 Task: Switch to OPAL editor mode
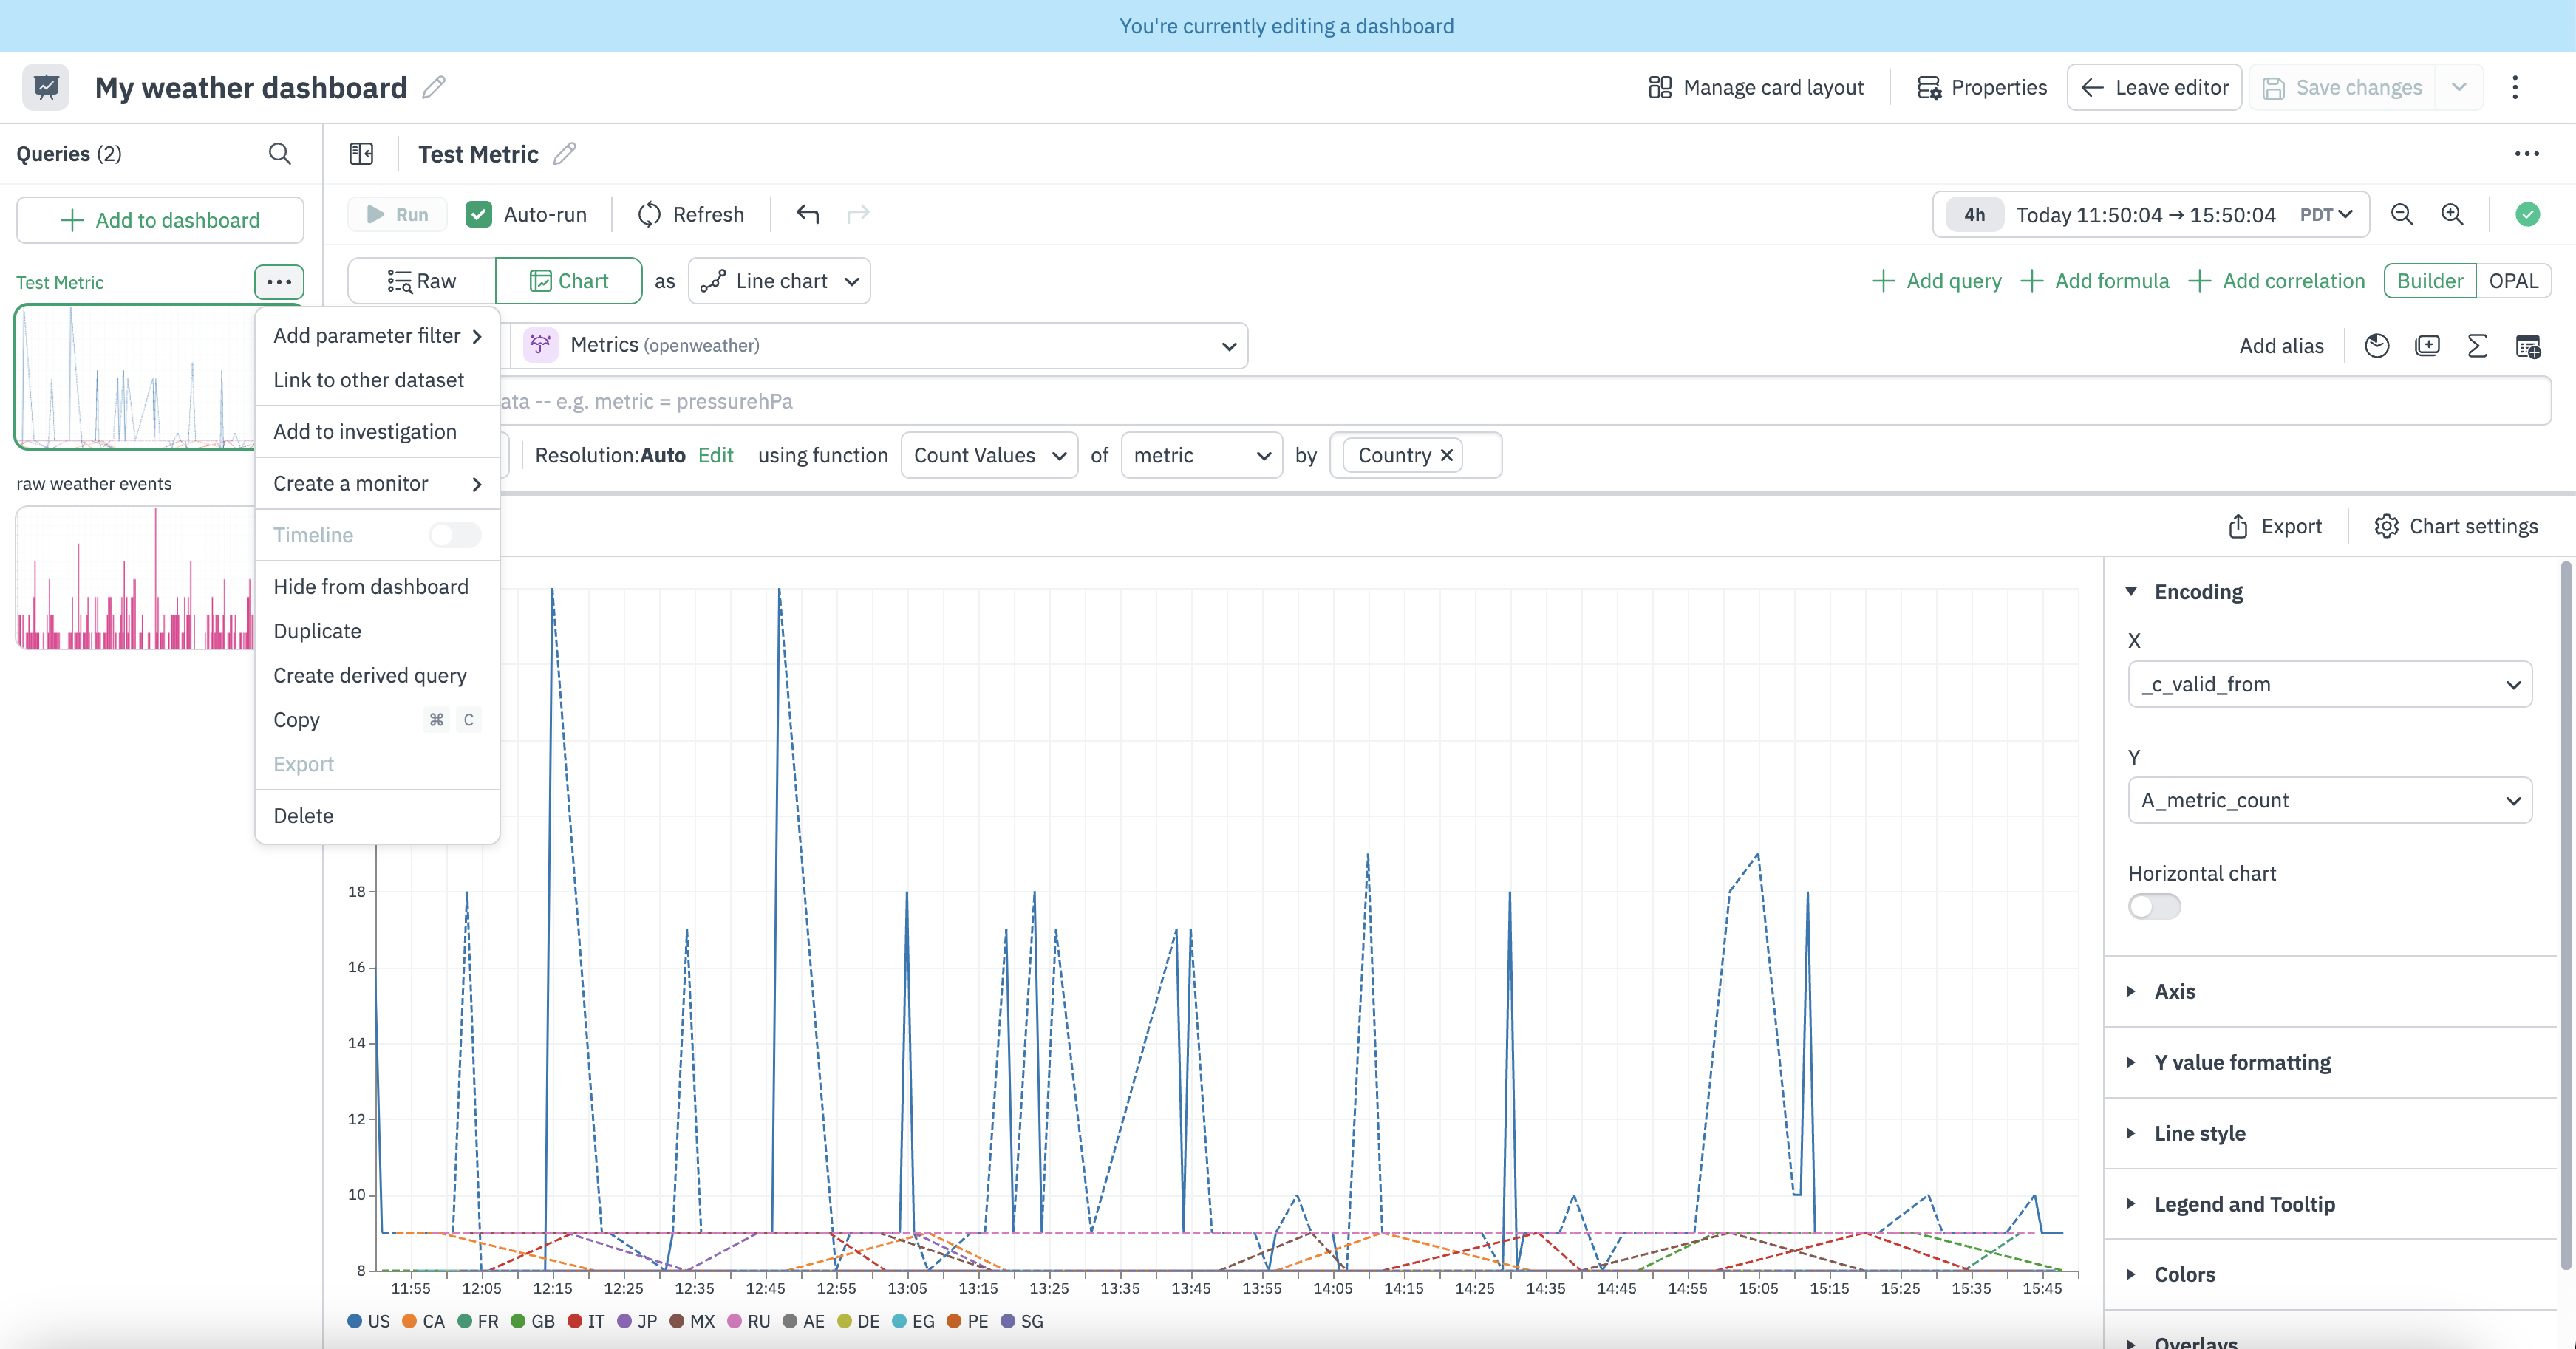pos(2513,281)
